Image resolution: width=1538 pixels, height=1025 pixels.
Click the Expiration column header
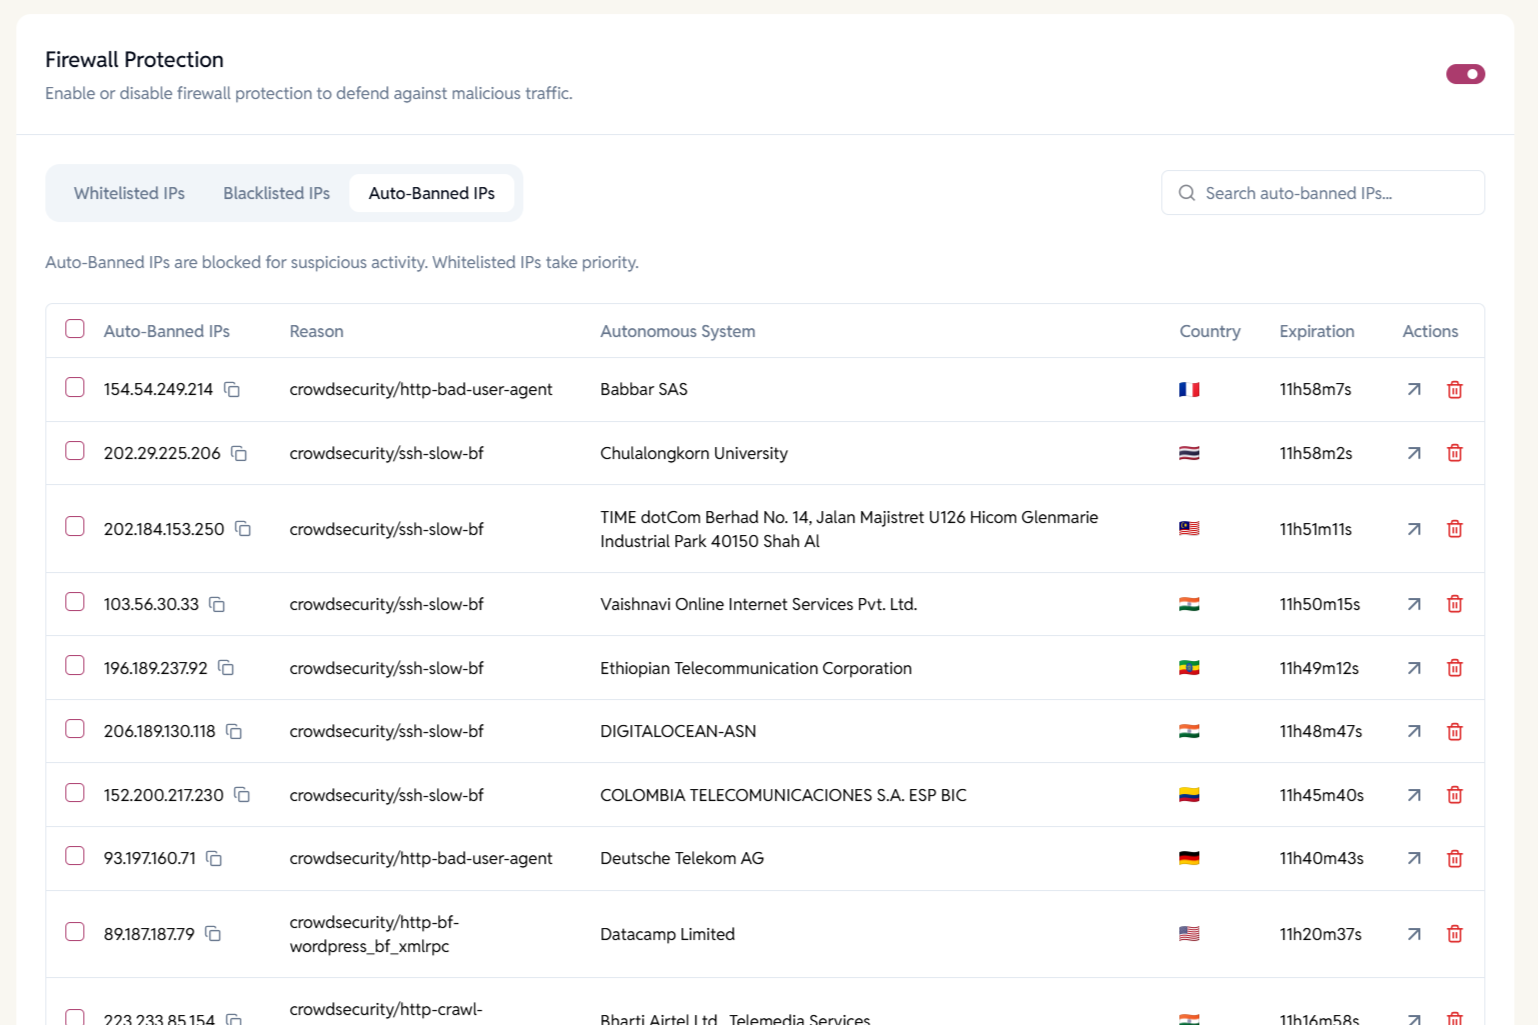(x=1316, y=331)
